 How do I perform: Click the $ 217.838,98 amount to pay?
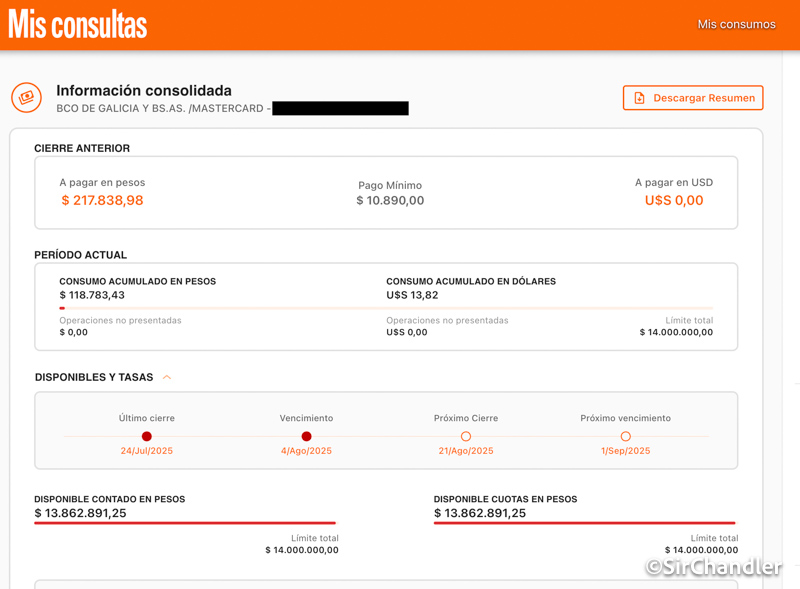tap(102, 200)
